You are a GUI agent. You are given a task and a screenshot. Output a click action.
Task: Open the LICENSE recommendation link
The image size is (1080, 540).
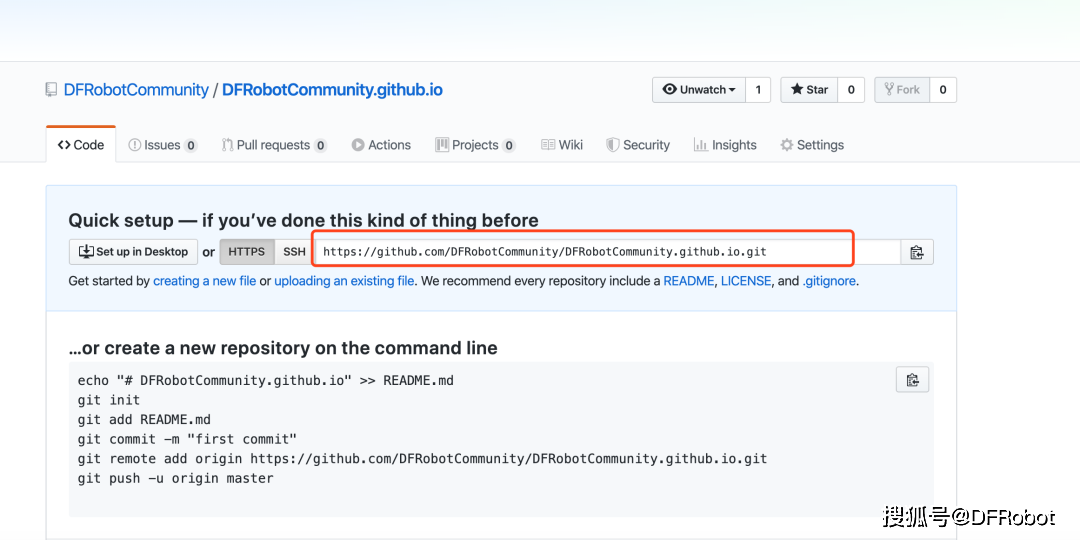click(x=746, y=281)
